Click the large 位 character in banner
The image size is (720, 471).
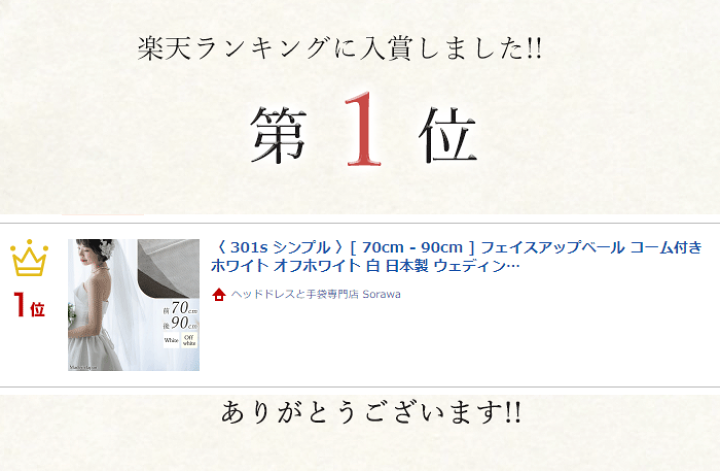pos(447,135)
